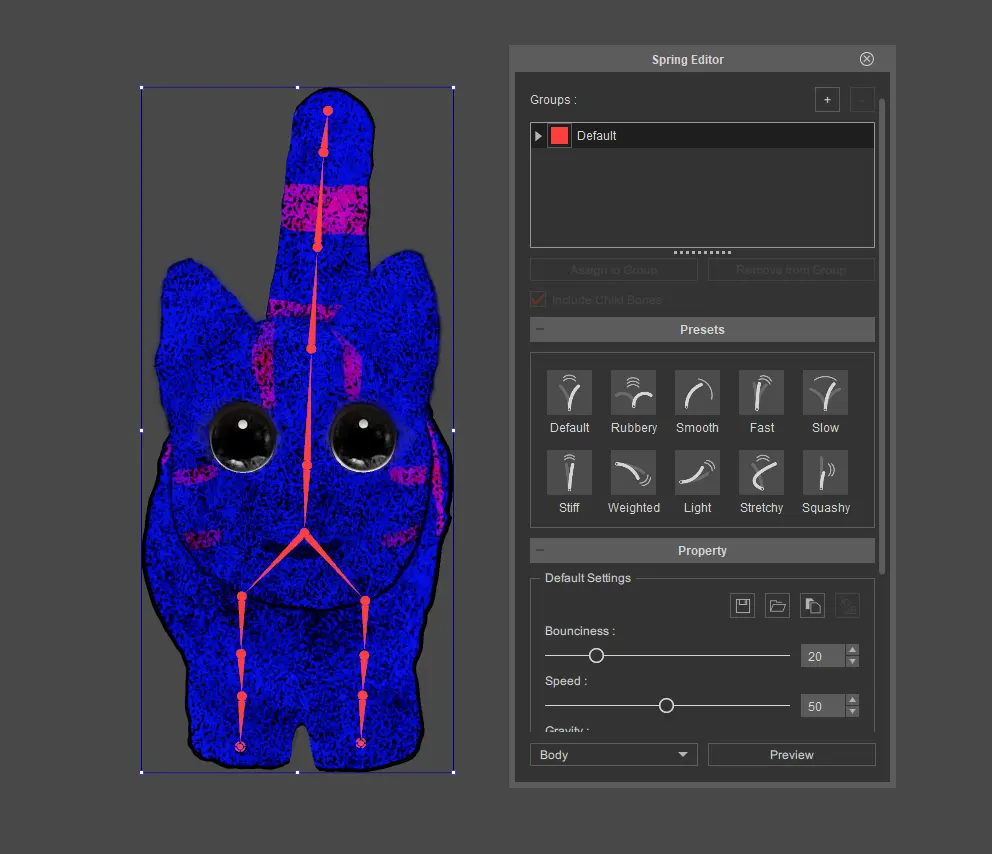
Task: Click the cat's right eye
Action: coord(364,438)
